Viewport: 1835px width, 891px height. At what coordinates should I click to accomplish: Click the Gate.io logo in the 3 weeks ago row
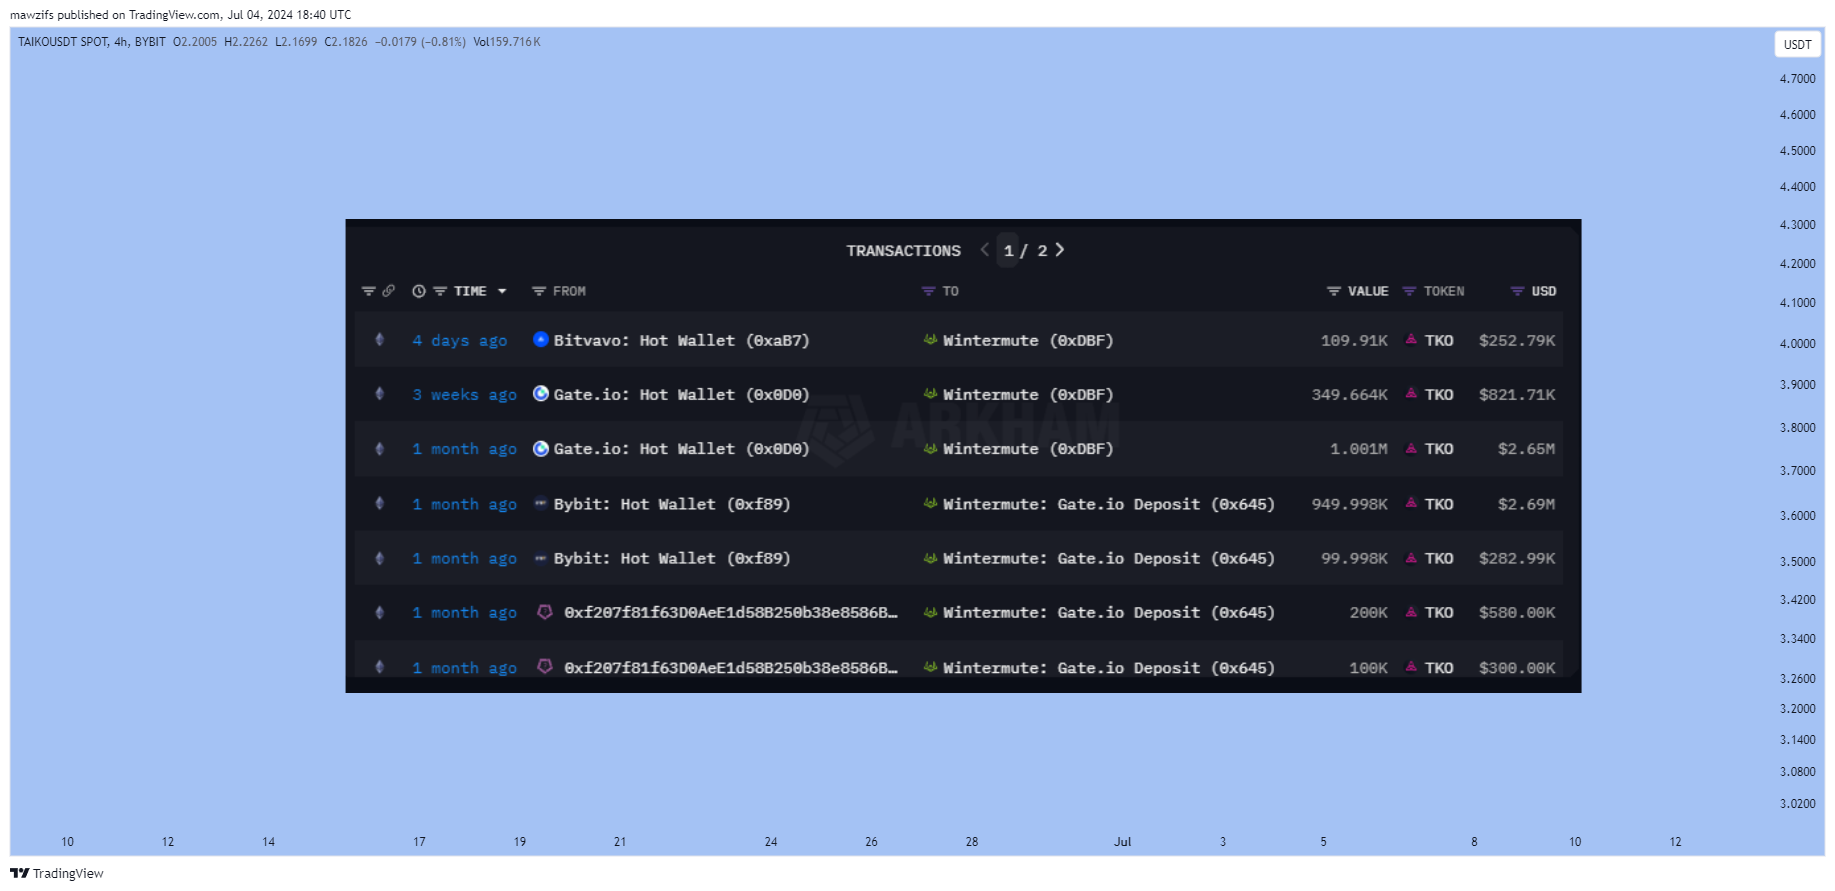pos(541,393)
